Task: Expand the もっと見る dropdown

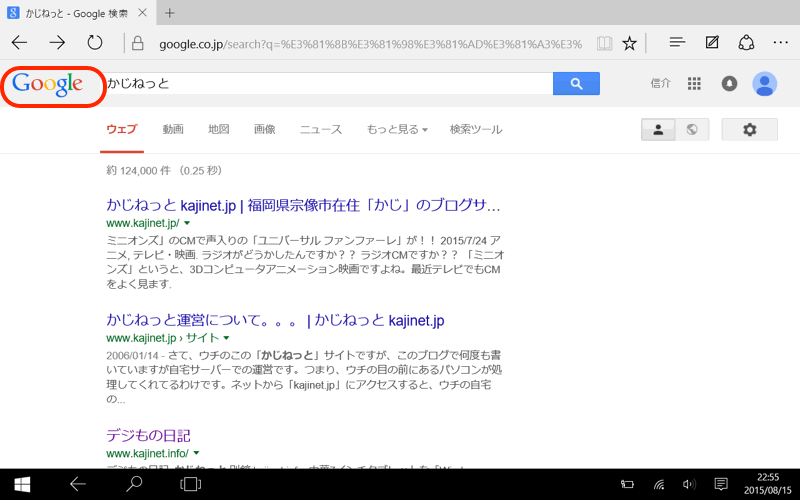Action: pyautogui.click(x=397, y=130)
